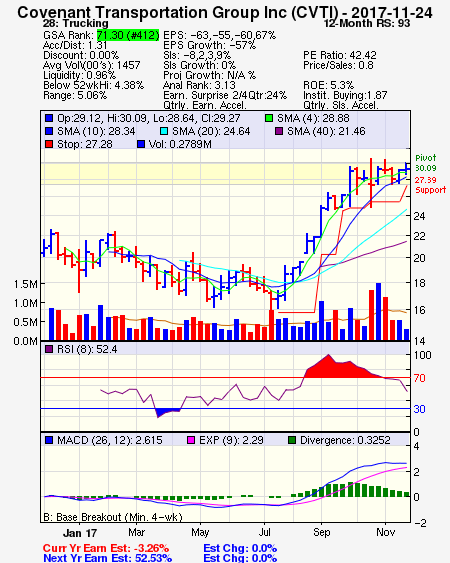The image size is (450, 563).
Task: Click the blue SMA (10) legend swatch
Action: pos(49,131)
